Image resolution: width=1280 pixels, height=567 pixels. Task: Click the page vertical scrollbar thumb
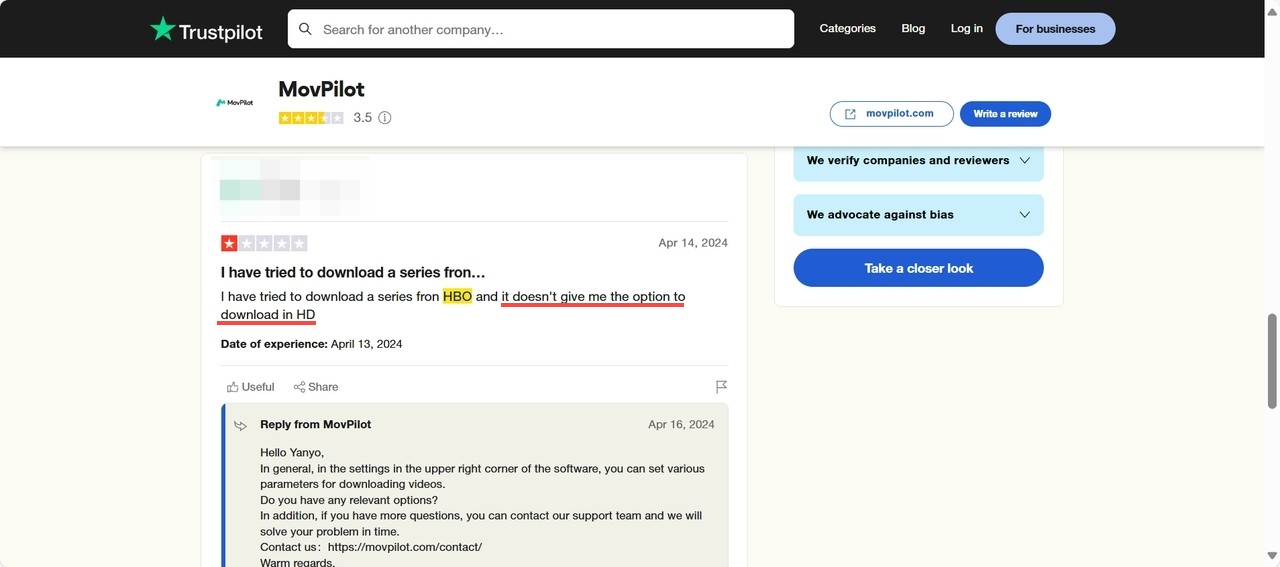pos(1272,361)
